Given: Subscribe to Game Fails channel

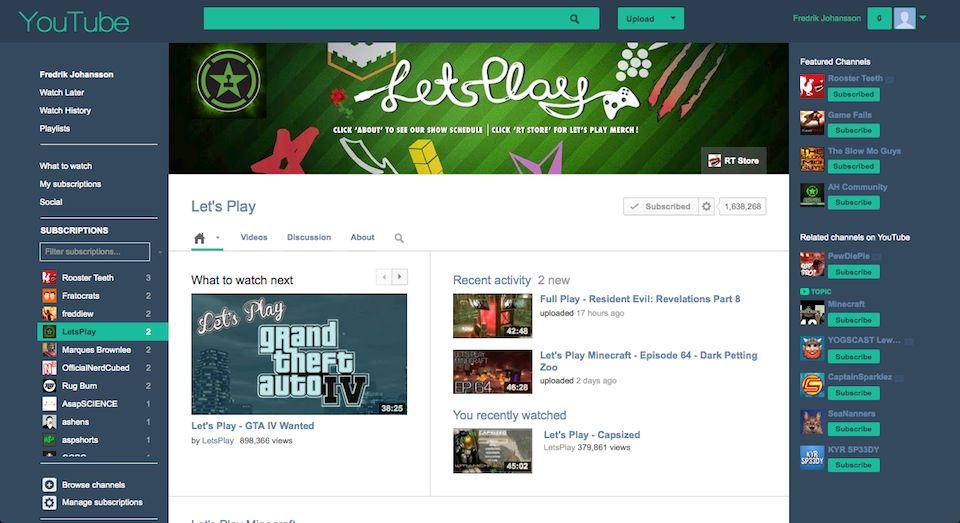Looking at the screenshot, I should pyautogui.click(x=853, y=130).
